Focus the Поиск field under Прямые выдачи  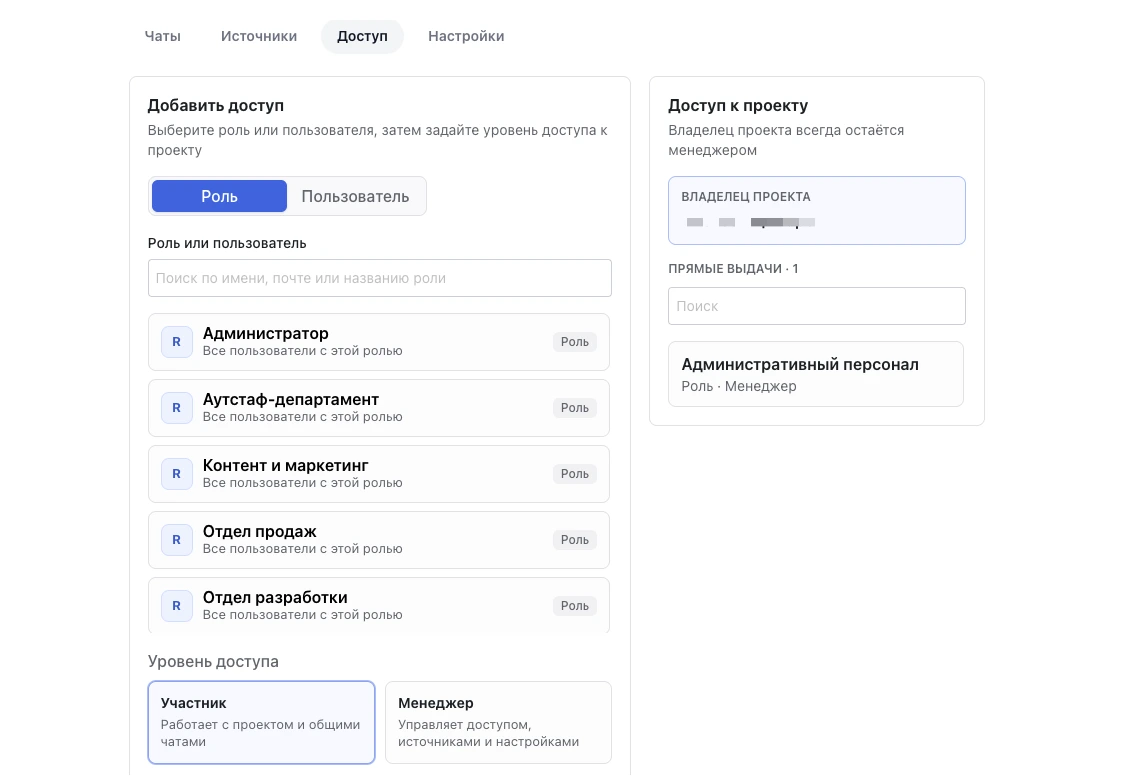coord(816,306)
